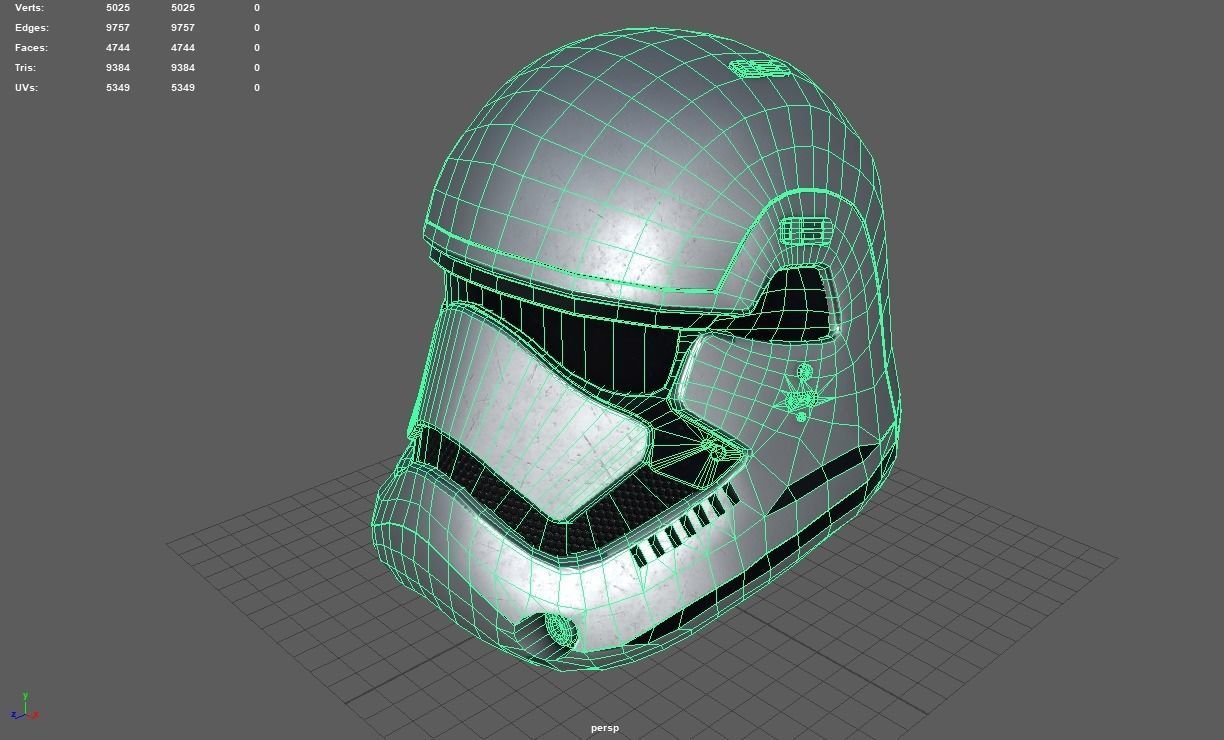Click the XYZ axis orientation gizmo

pos(25,707)
